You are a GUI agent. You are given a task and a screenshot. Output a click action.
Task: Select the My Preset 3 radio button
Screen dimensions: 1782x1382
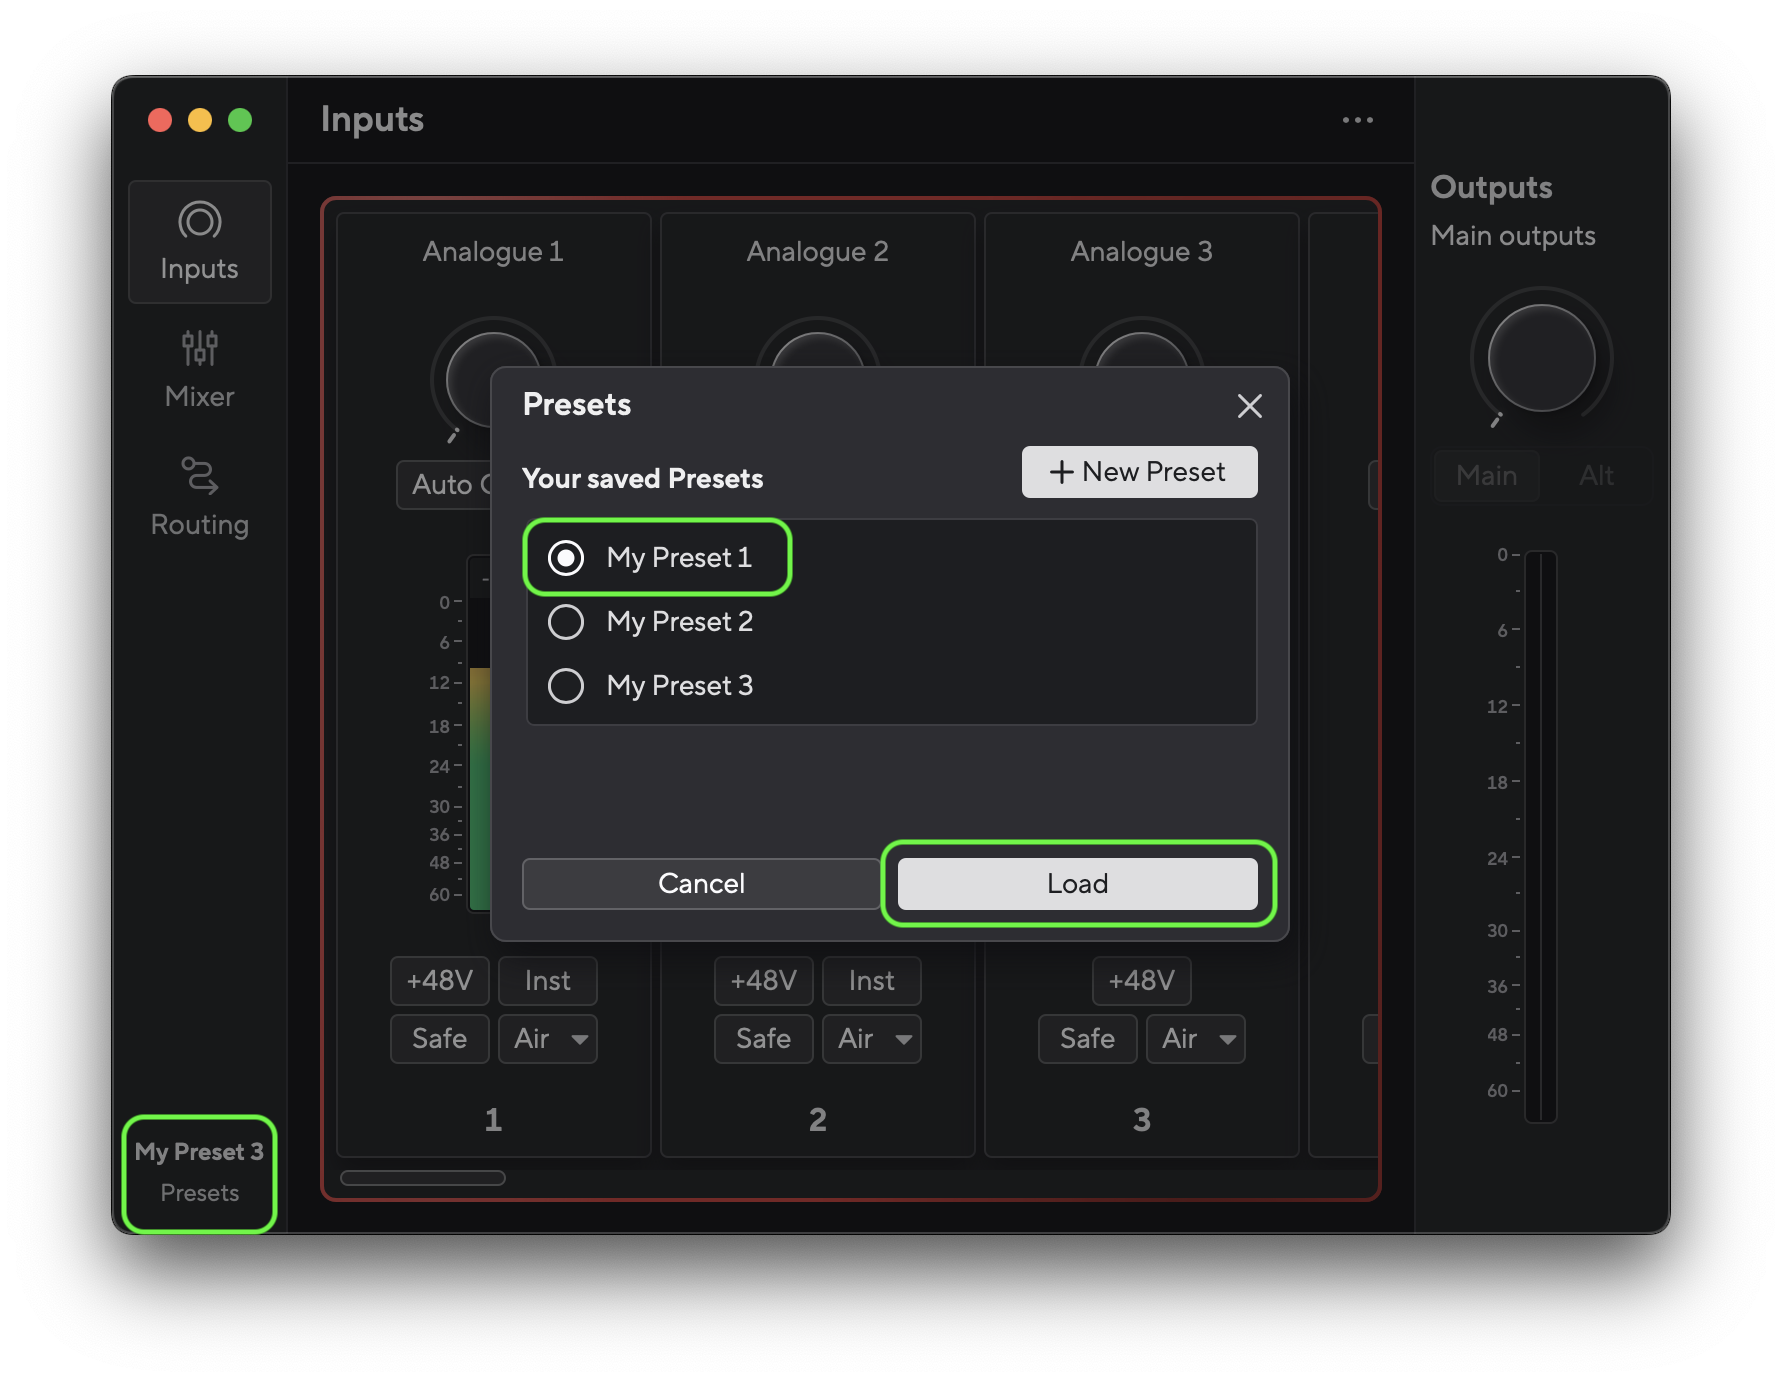(565, 685)
